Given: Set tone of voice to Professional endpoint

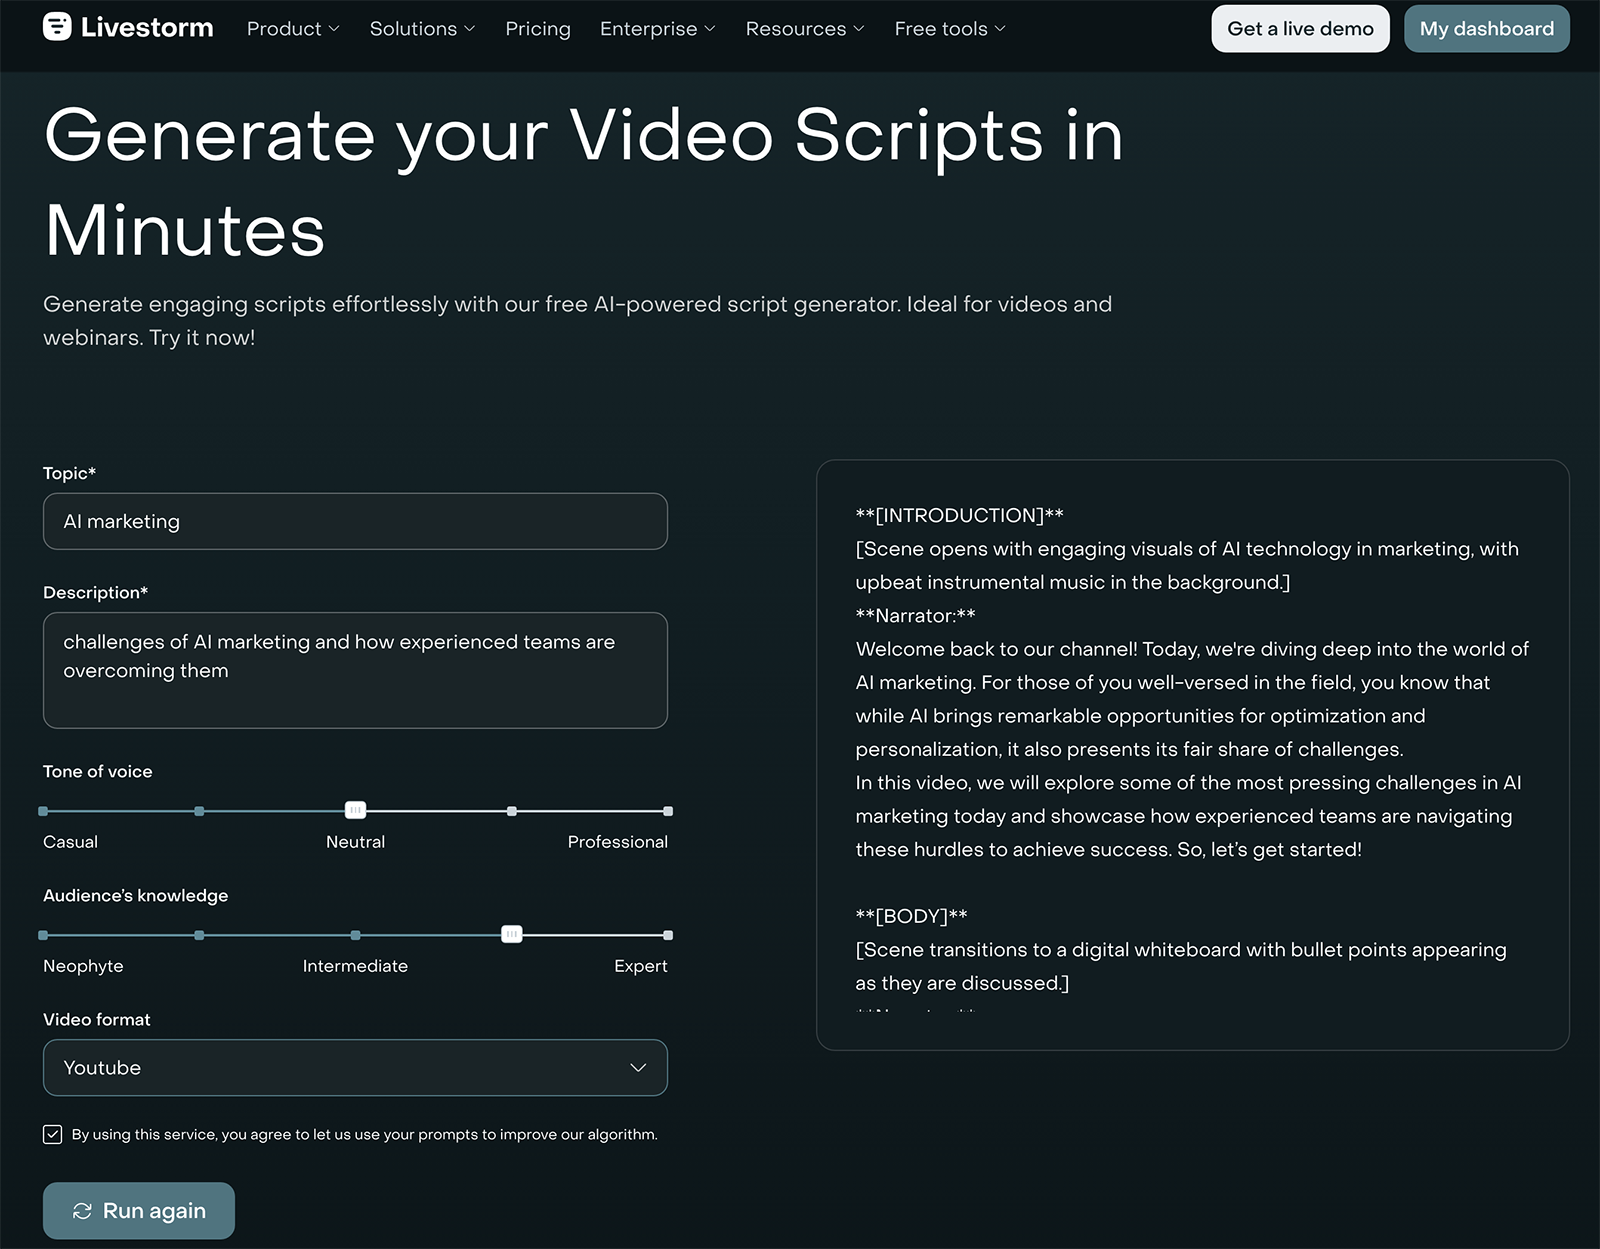Looking at the screenshot, I should click(x=668, y=811).
